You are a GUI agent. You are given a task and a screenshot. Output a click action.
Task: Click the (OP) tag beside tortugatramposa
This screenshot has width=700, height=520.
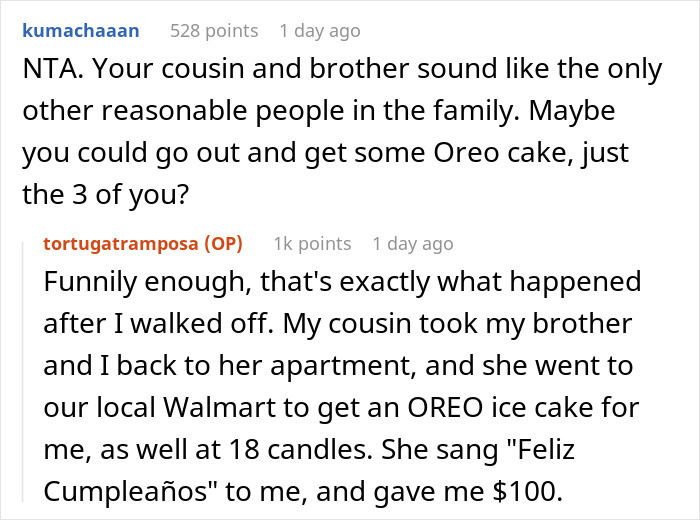224,244
